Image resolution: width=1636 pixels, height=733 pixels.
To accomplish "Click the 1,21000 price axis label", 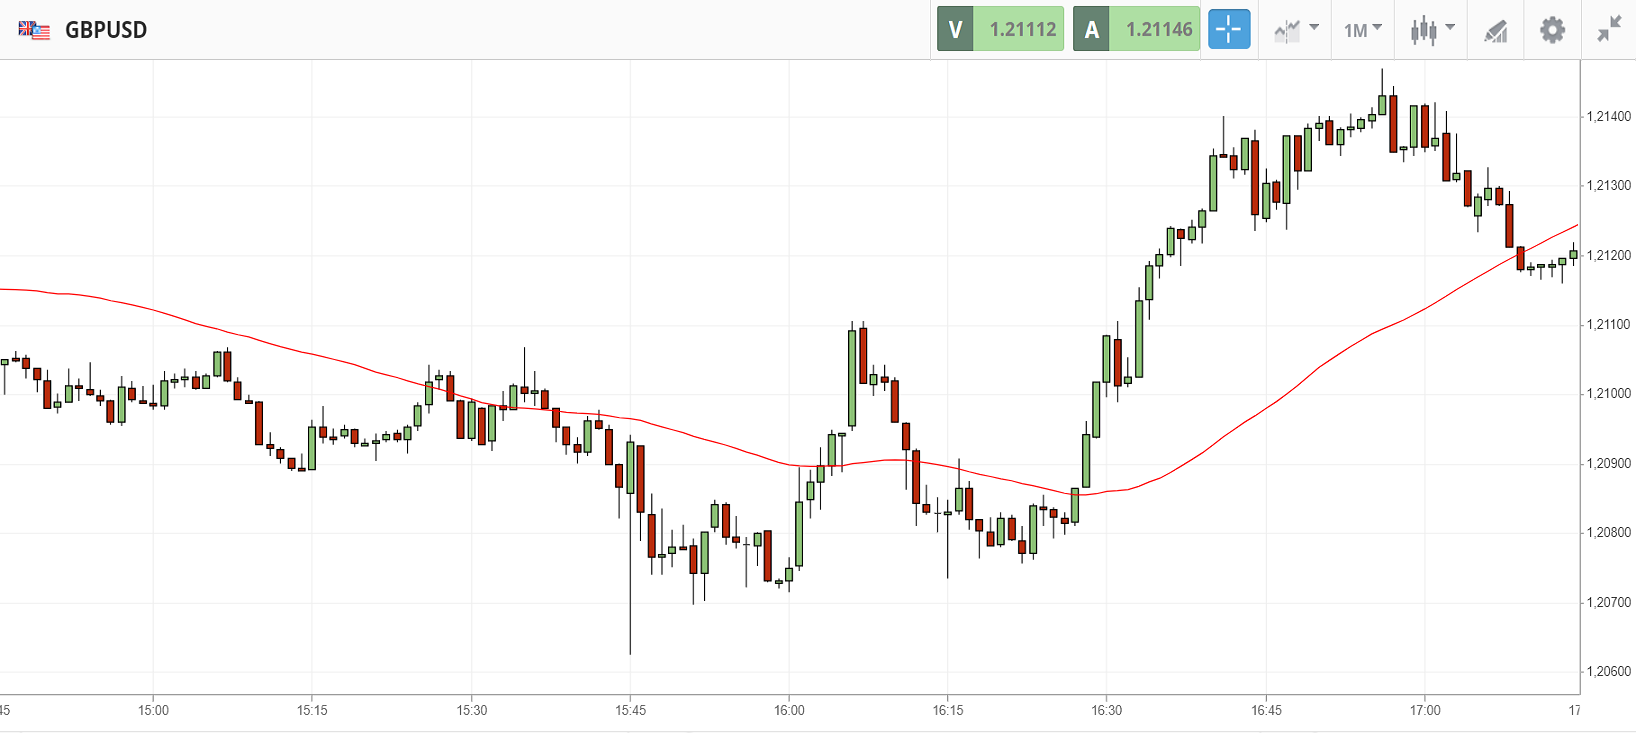I will point(1608,394).
